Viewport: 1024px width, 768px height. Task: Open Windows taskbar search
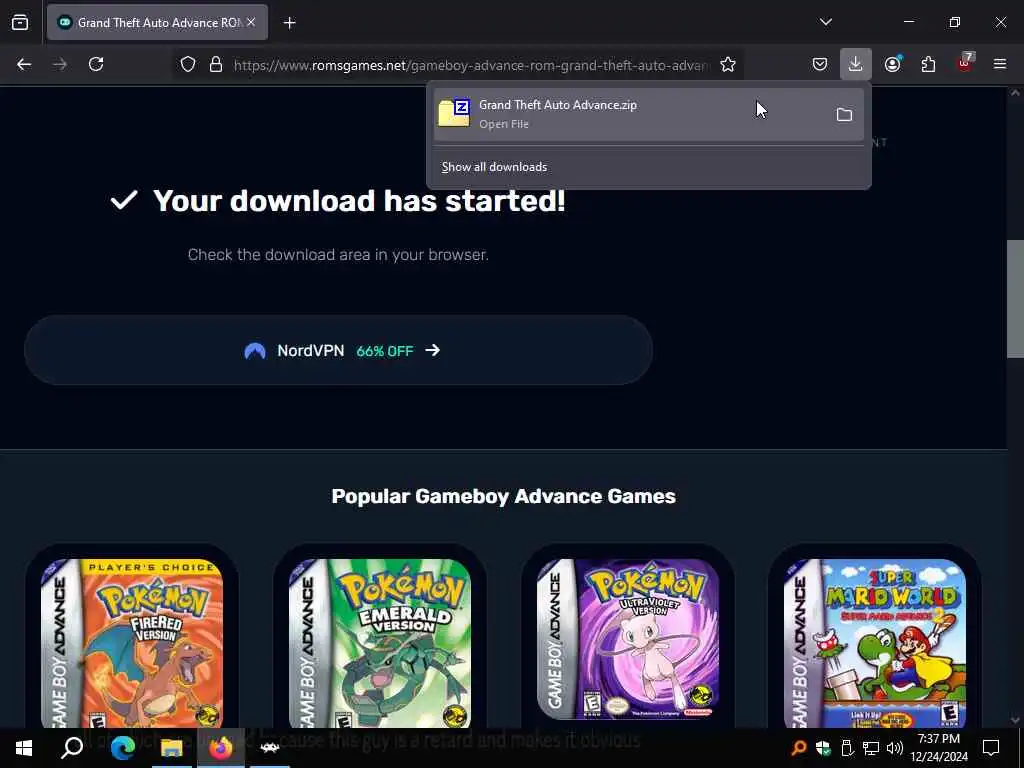(x=72, y=748)
